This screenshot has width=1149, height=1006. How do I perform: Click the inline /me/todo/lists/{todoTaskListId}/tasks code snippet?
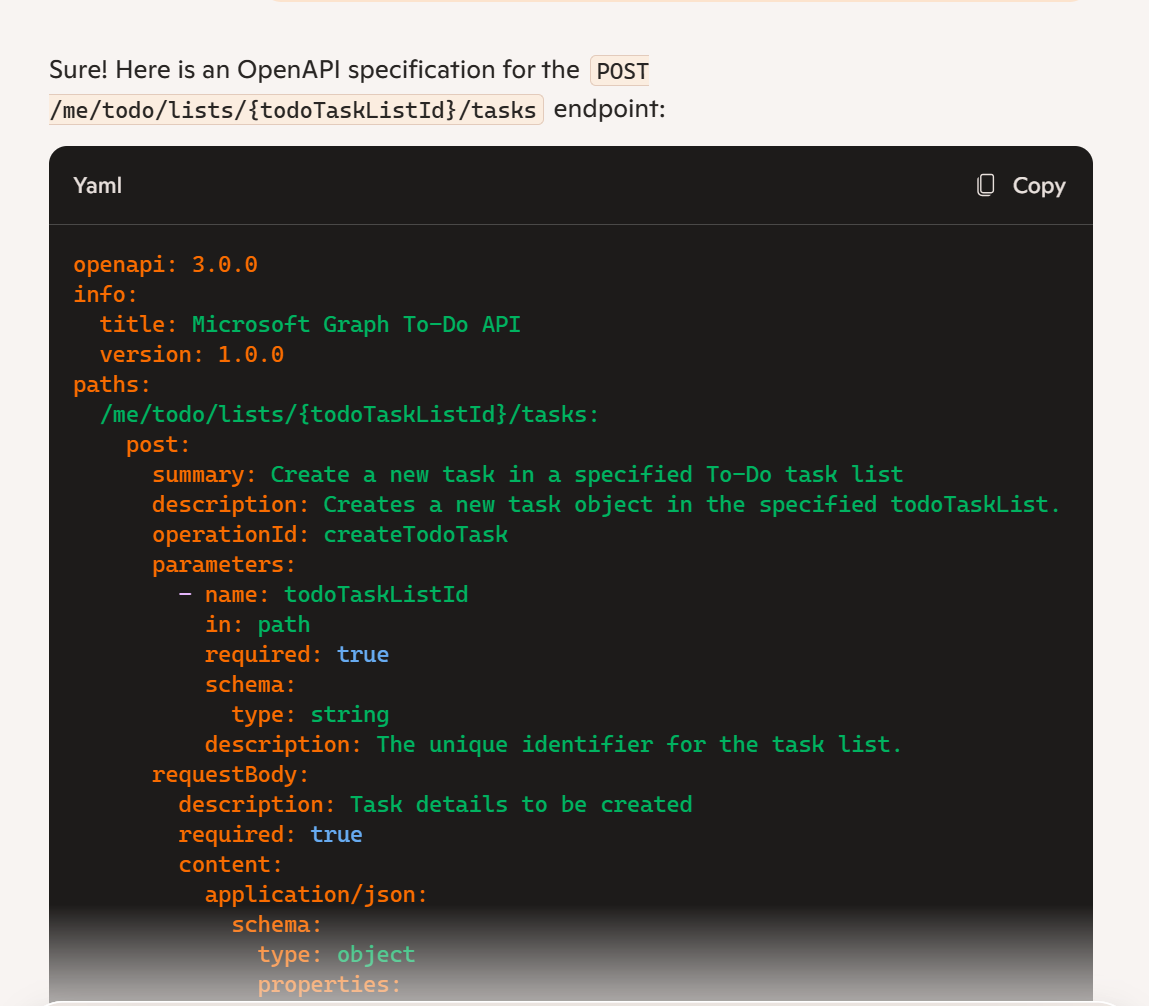point(296,109)
